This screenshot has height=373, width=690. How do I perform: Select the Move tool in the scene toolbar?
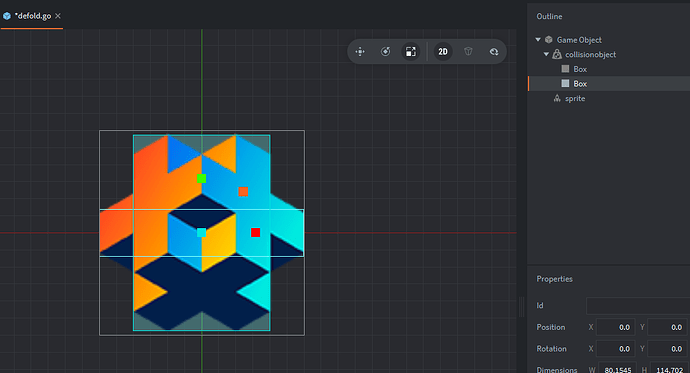point(360,52)
